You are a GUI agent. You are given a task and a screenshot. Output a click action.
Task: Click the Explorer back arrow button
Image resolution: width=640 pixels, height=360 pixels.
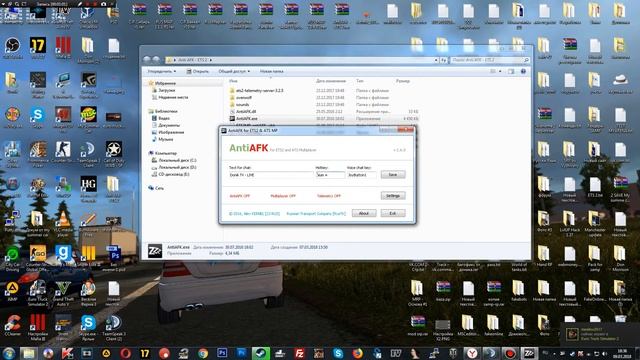pyautogui.click(x=147, y=60)
